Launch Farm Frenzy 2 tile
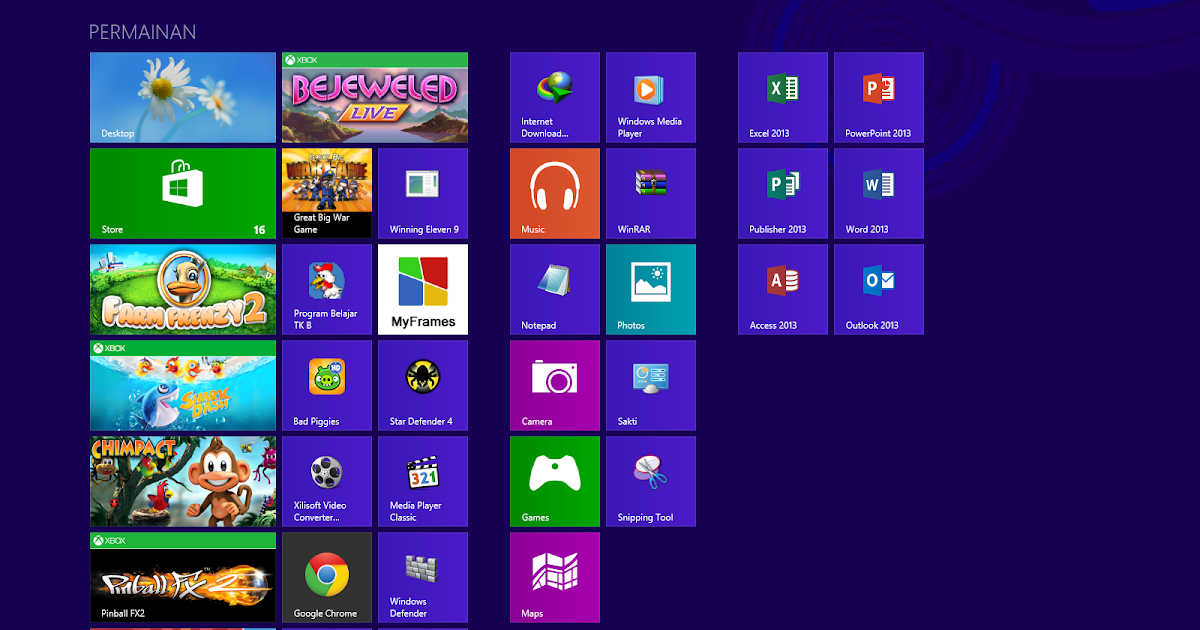1200x630 pixels. pos(183,289)
